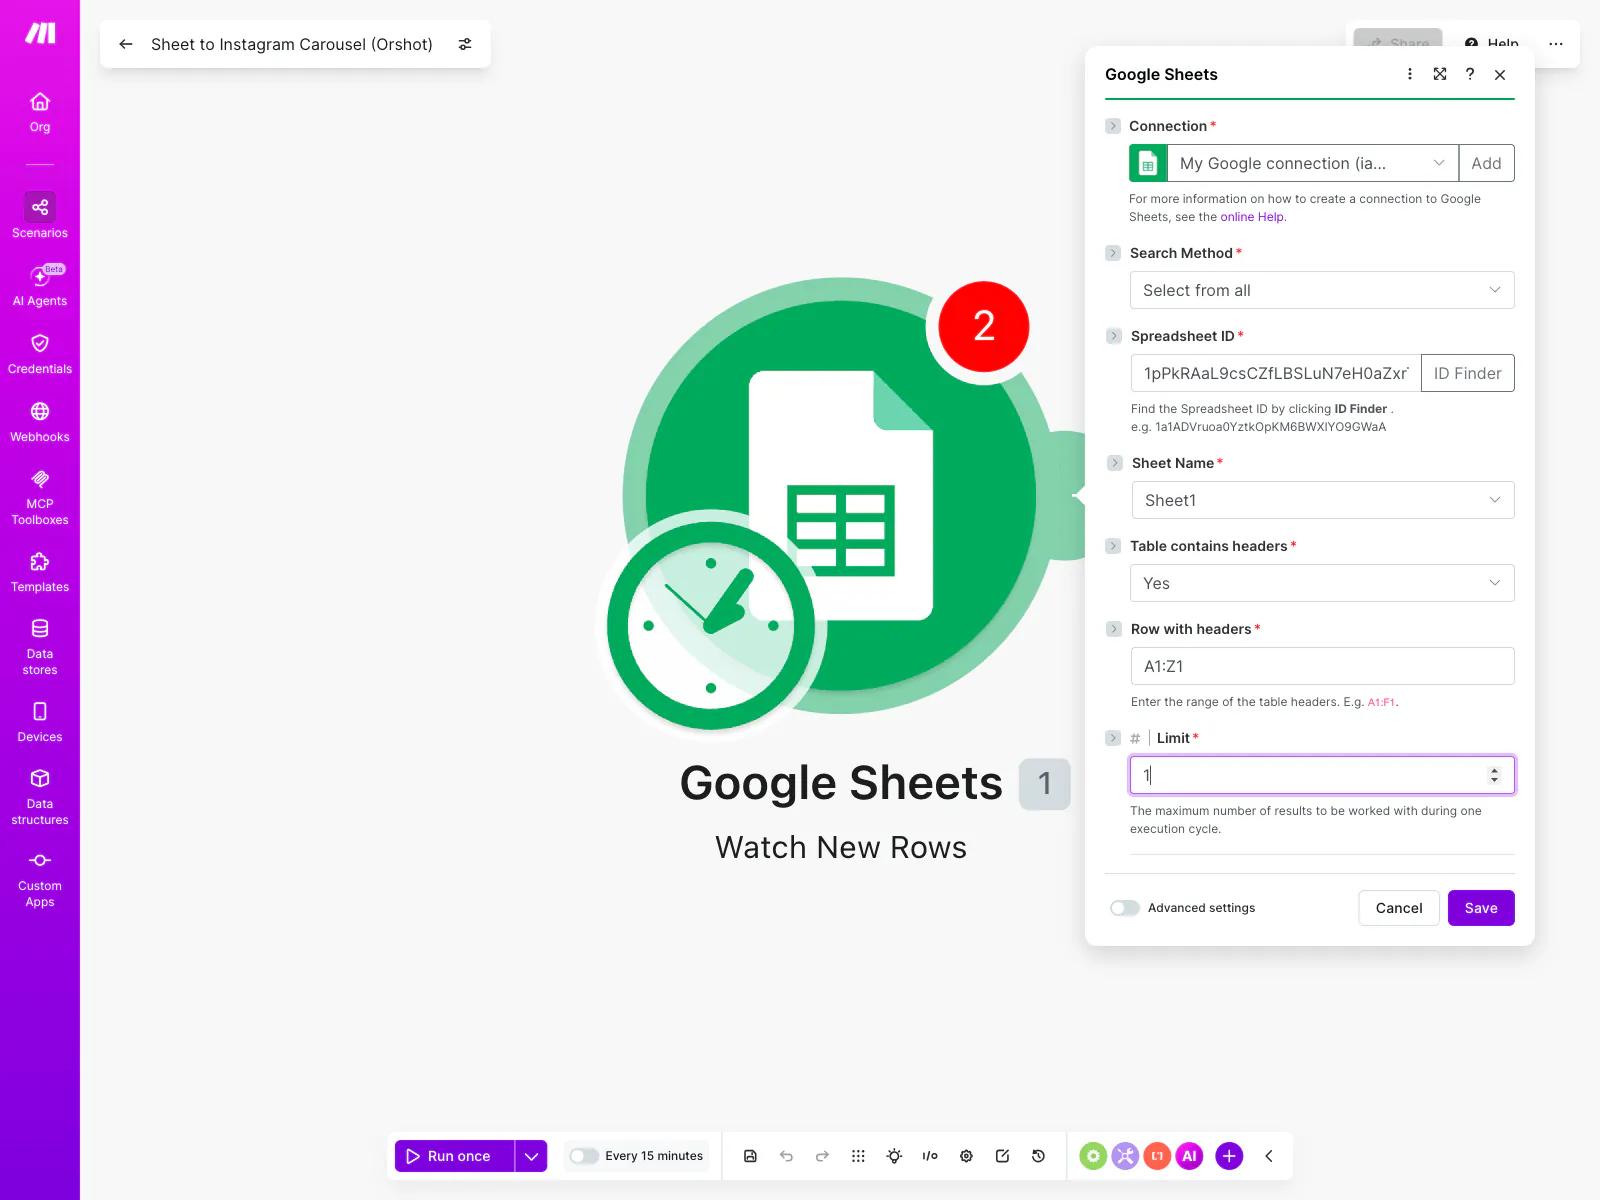Viewport: 1600px width, 1200px height.
Task: Open Data stores
Action: [x=40, y=646]
